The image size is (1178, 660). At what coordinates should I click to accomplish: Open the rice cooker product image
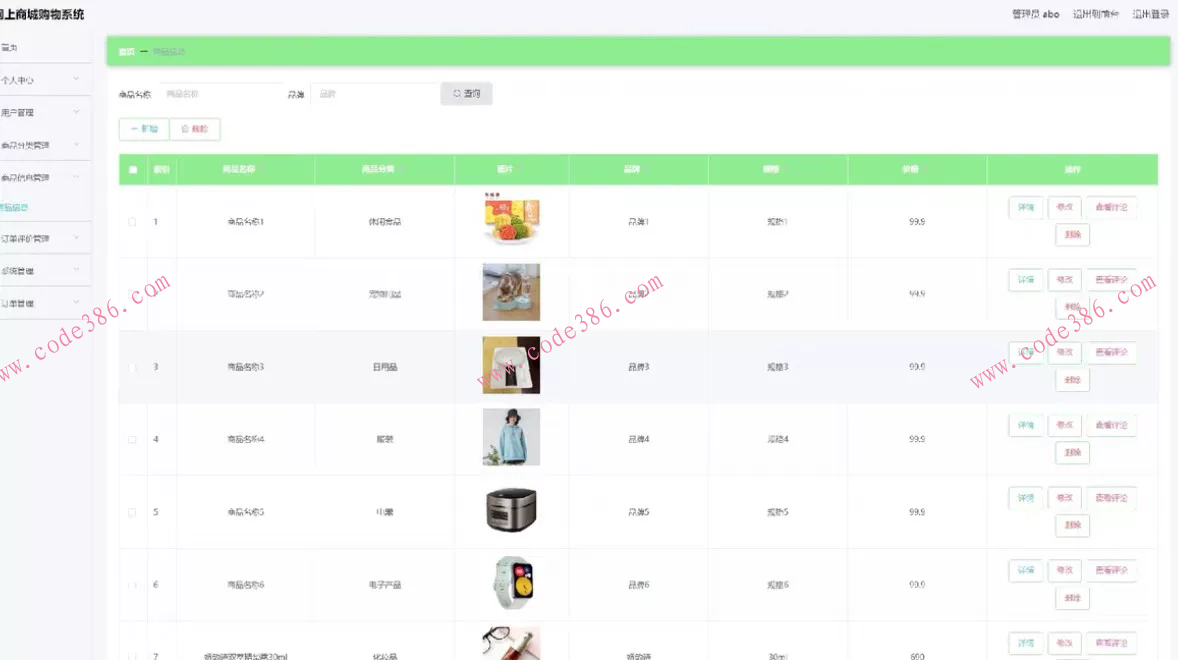[x=511, y=511]
